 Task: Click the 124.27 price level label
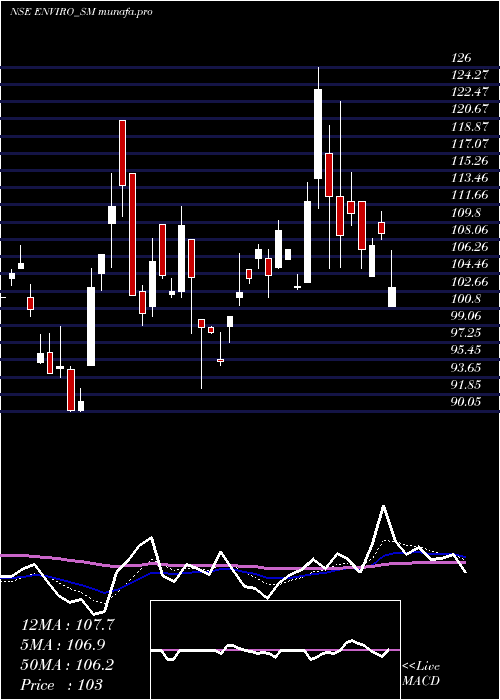(x=470, y=75)
